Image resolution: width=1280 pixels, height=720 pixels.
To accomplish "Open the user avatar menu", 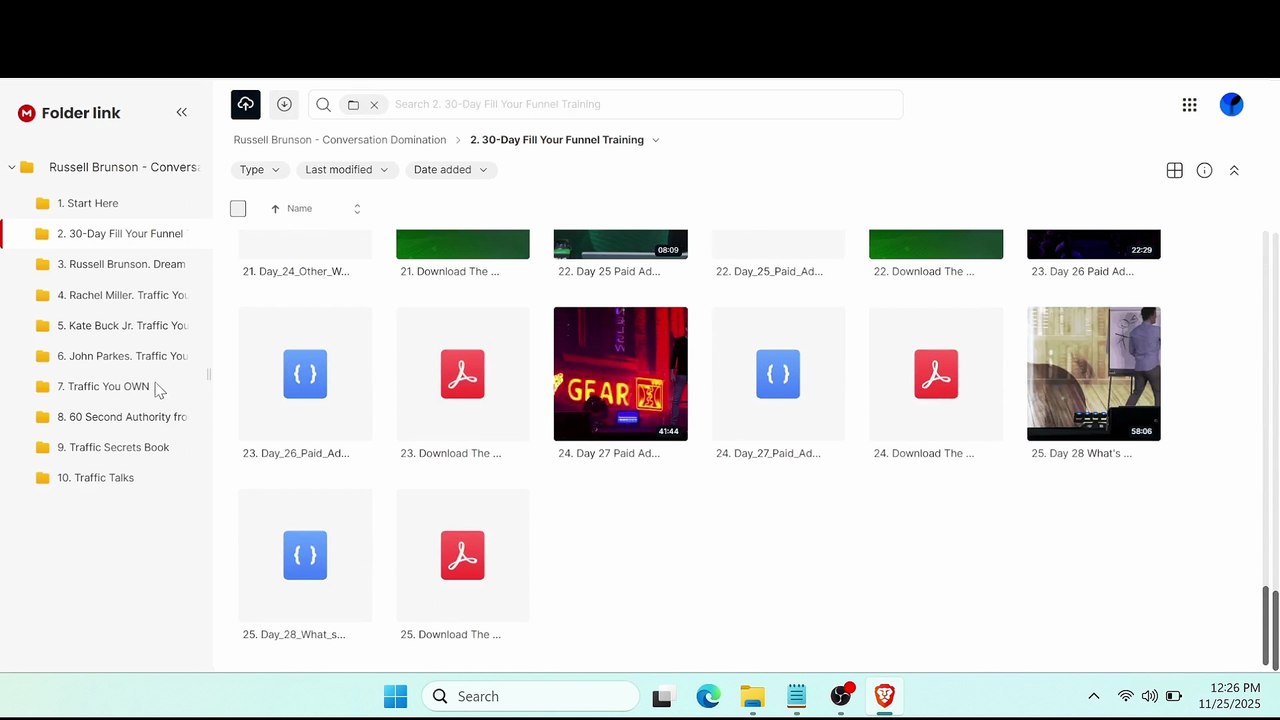I will tap(1231, 104).
